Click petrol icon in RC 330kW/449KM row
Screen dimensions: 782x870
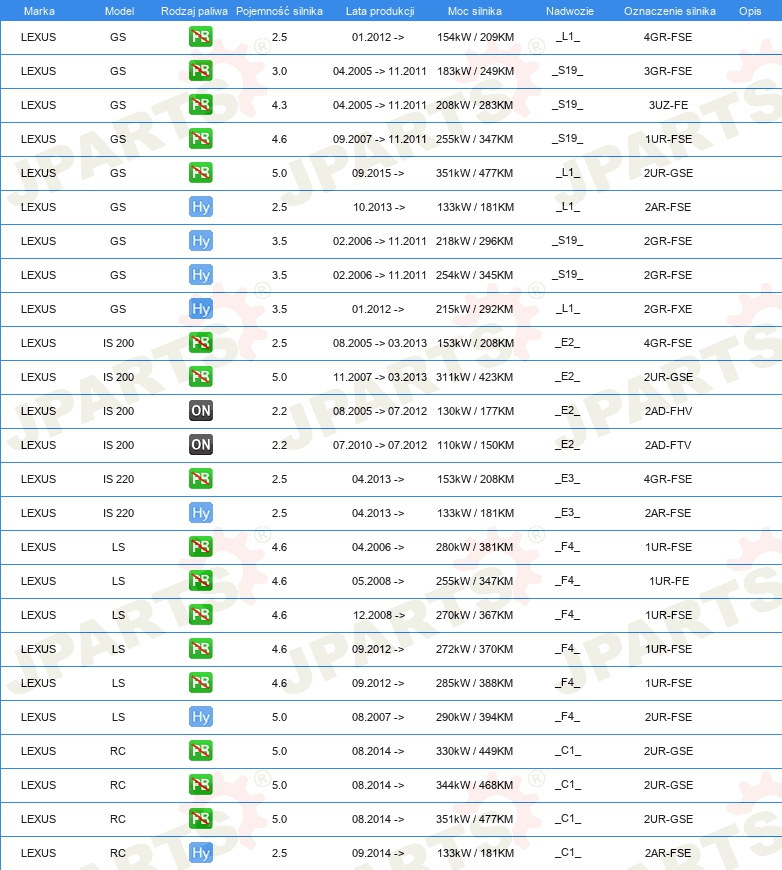point(200,751)
